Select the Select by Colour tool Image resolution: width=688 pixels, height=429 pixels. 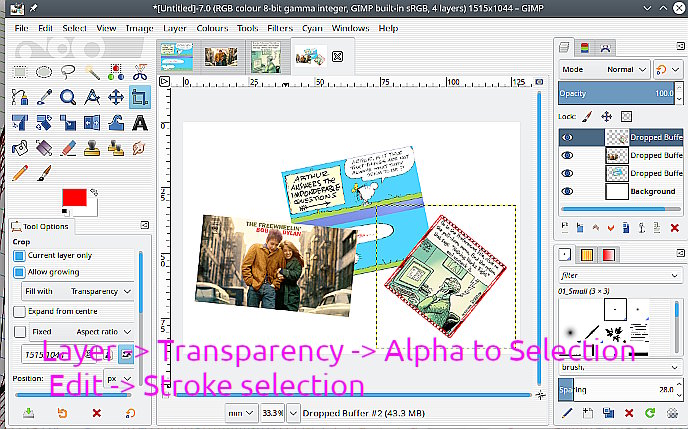coord(116,72)
